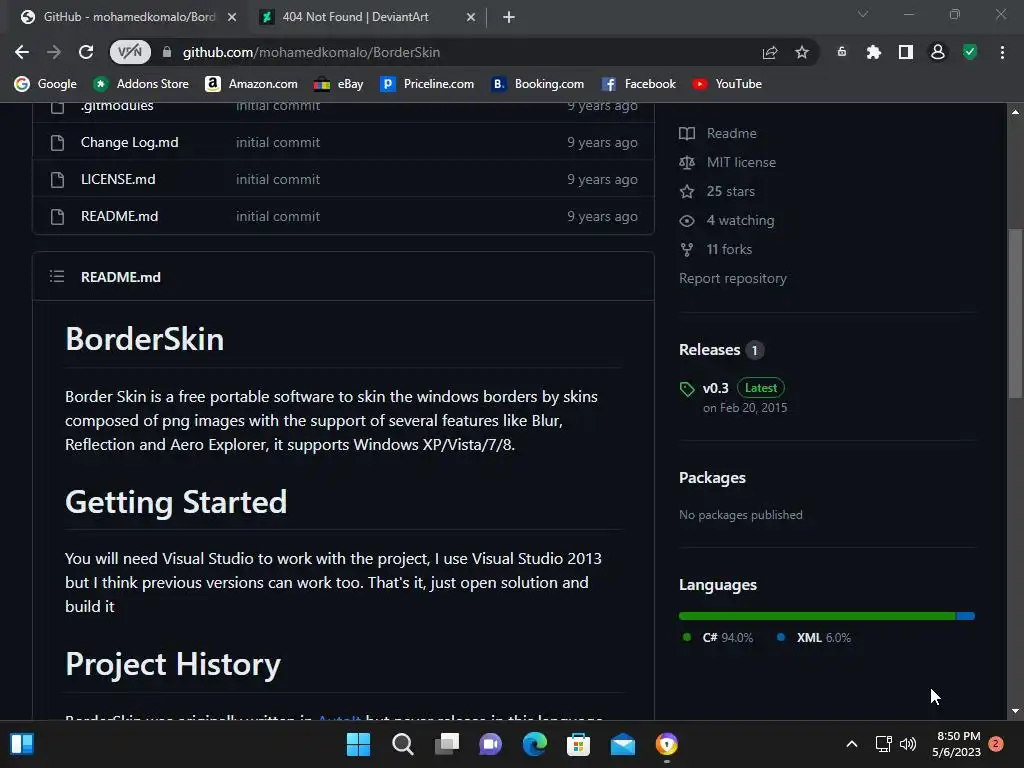View initial commit for Change Log.md
The height and width of the screenshot is (768, 1024).
pyautogui.click(x=278, y=142)
